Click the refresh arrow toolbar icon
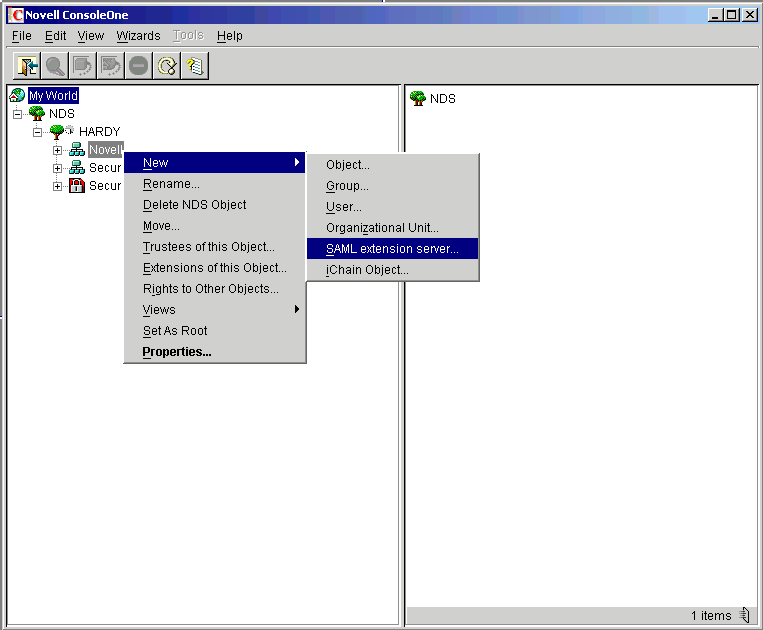The height and width of the screenshot is (630, 763). point(166,66)
